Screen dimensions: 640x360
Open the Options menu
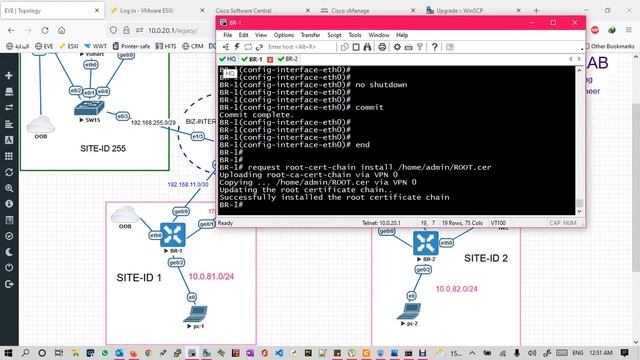[284, 35]
